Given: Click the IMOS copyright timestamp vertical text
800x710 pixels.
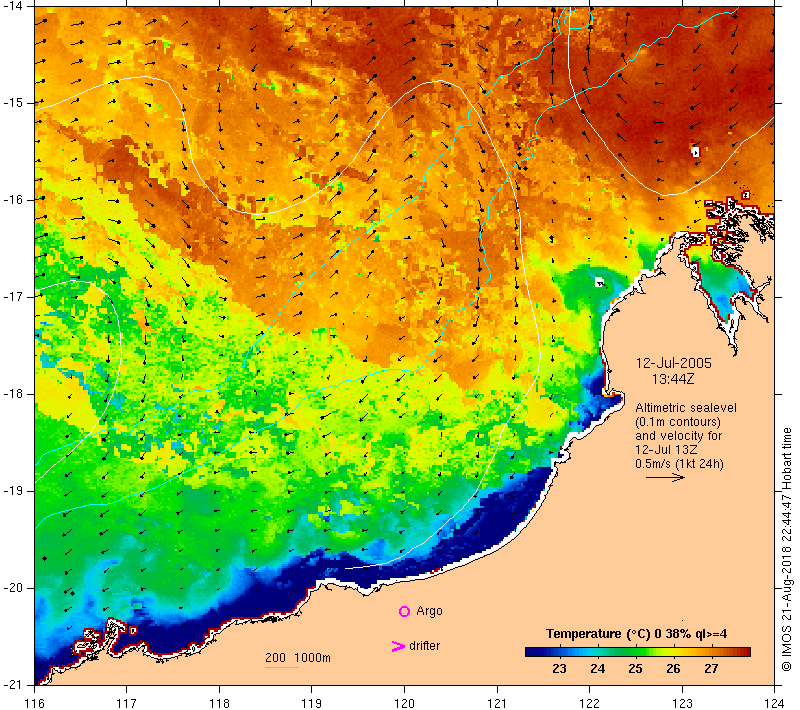Looking at the screenshot, I should 786,549.
